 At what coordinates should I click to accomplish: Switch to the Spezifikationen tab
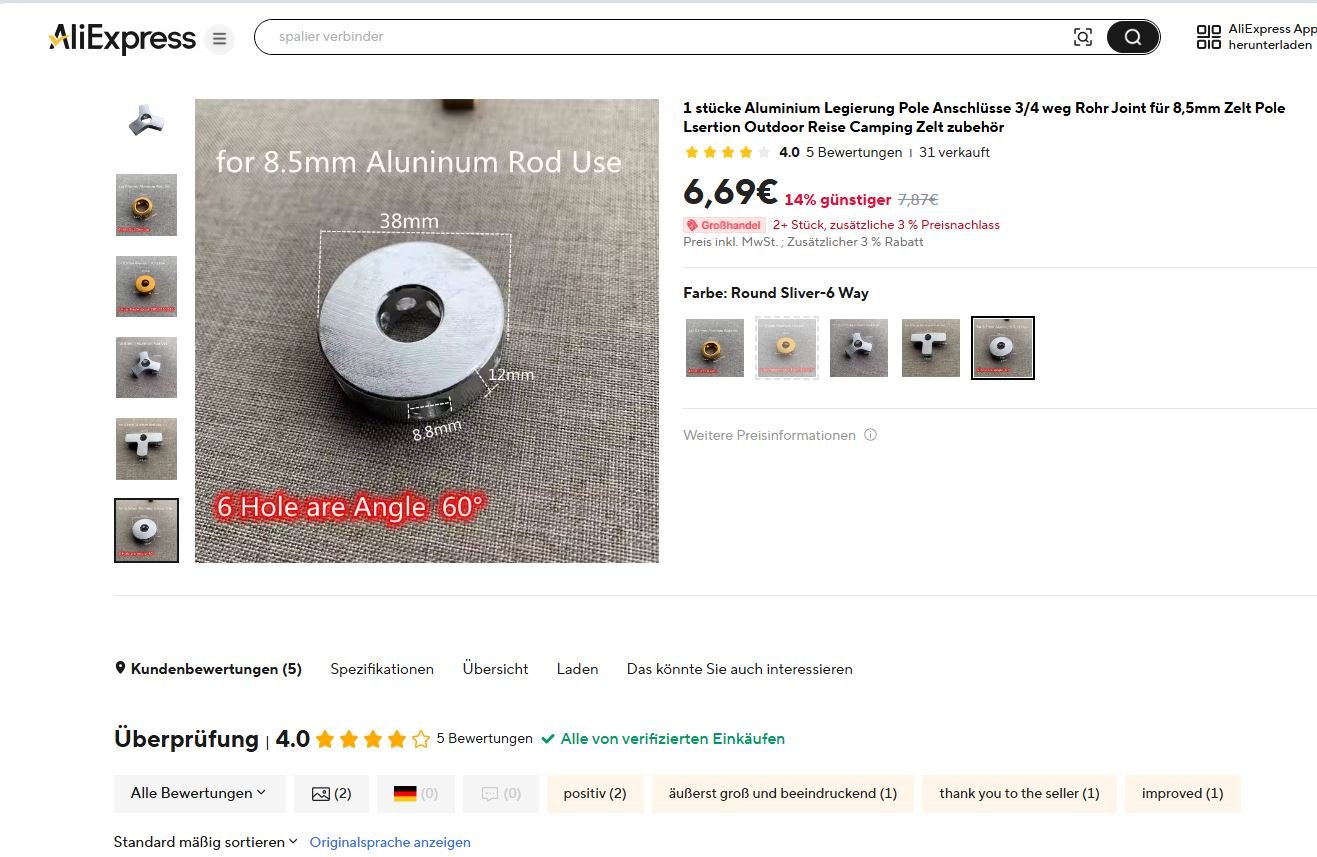point(382,669)
